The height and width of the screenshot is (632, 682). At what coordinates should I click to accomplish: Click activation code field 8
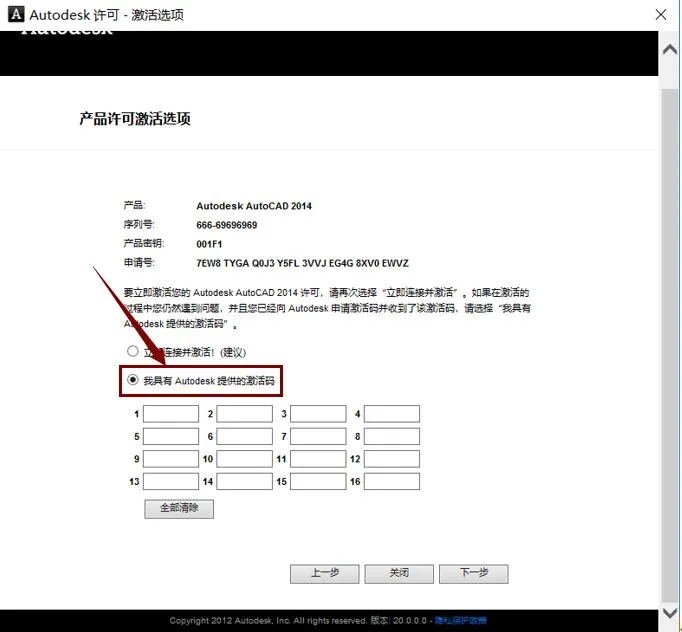pyautogui.click(x=392, y=436)
